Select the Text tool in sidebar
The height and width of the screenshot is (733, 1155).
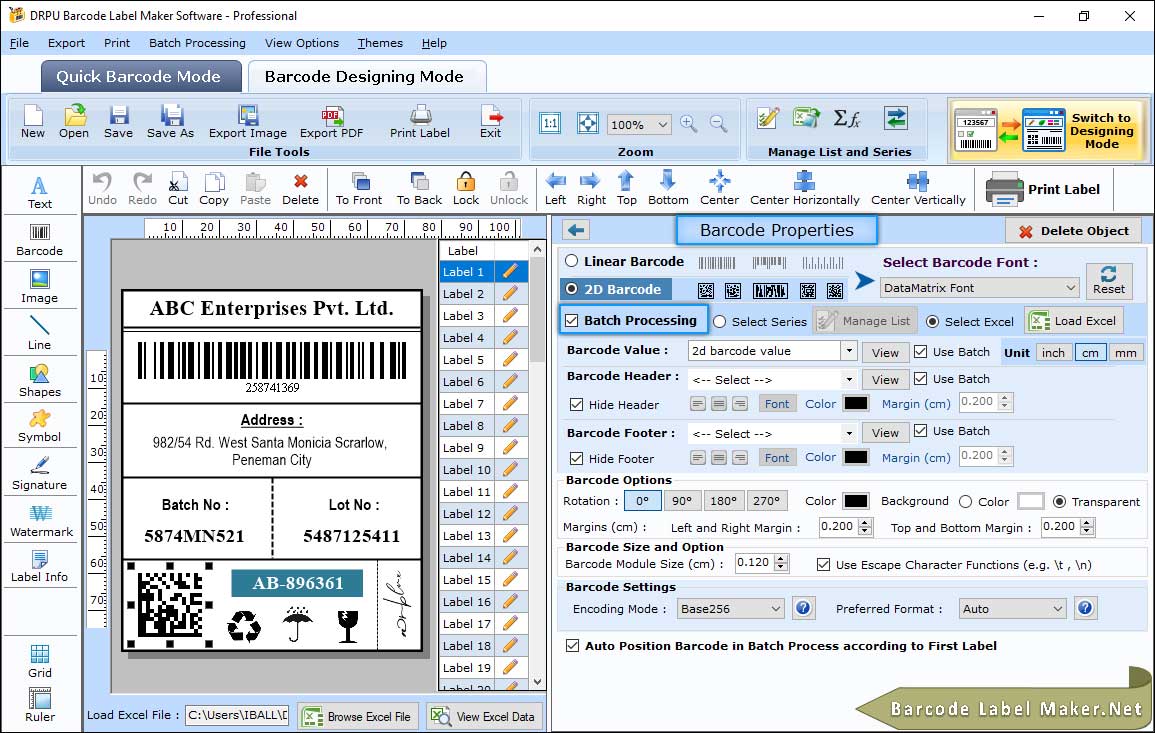point(40,192)
